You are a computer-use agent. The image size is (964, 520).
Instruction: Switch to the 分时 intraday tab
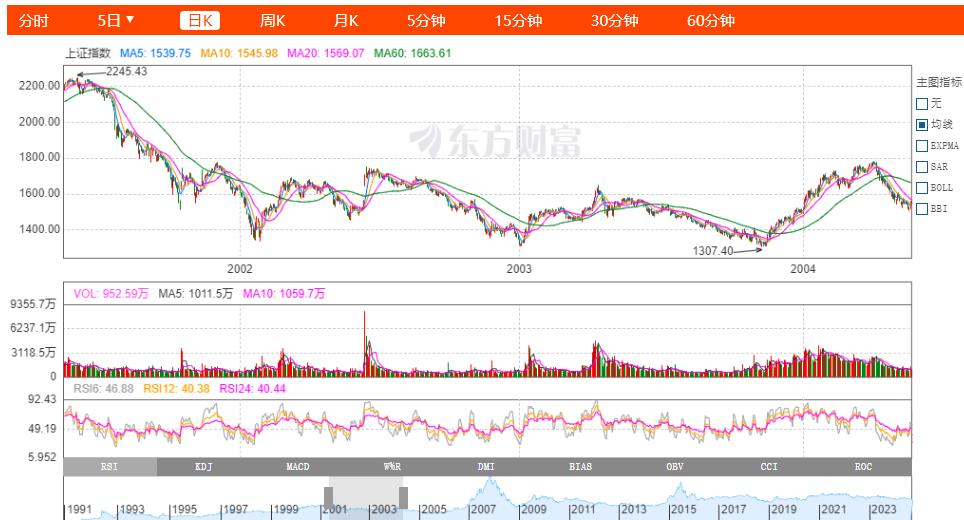pyautogui.click(x=33, y=21)
